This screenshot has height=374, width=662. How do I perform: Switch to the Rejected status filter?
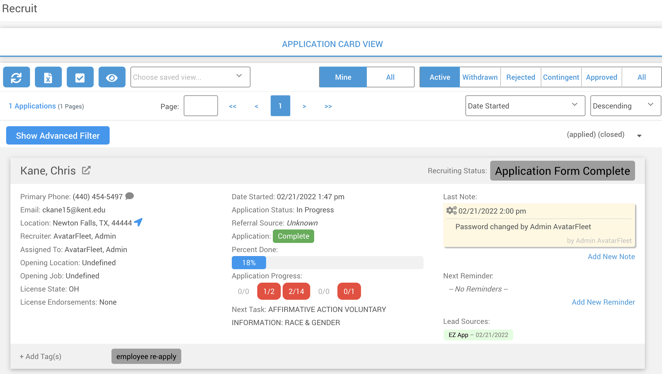[x=521, y=77]
